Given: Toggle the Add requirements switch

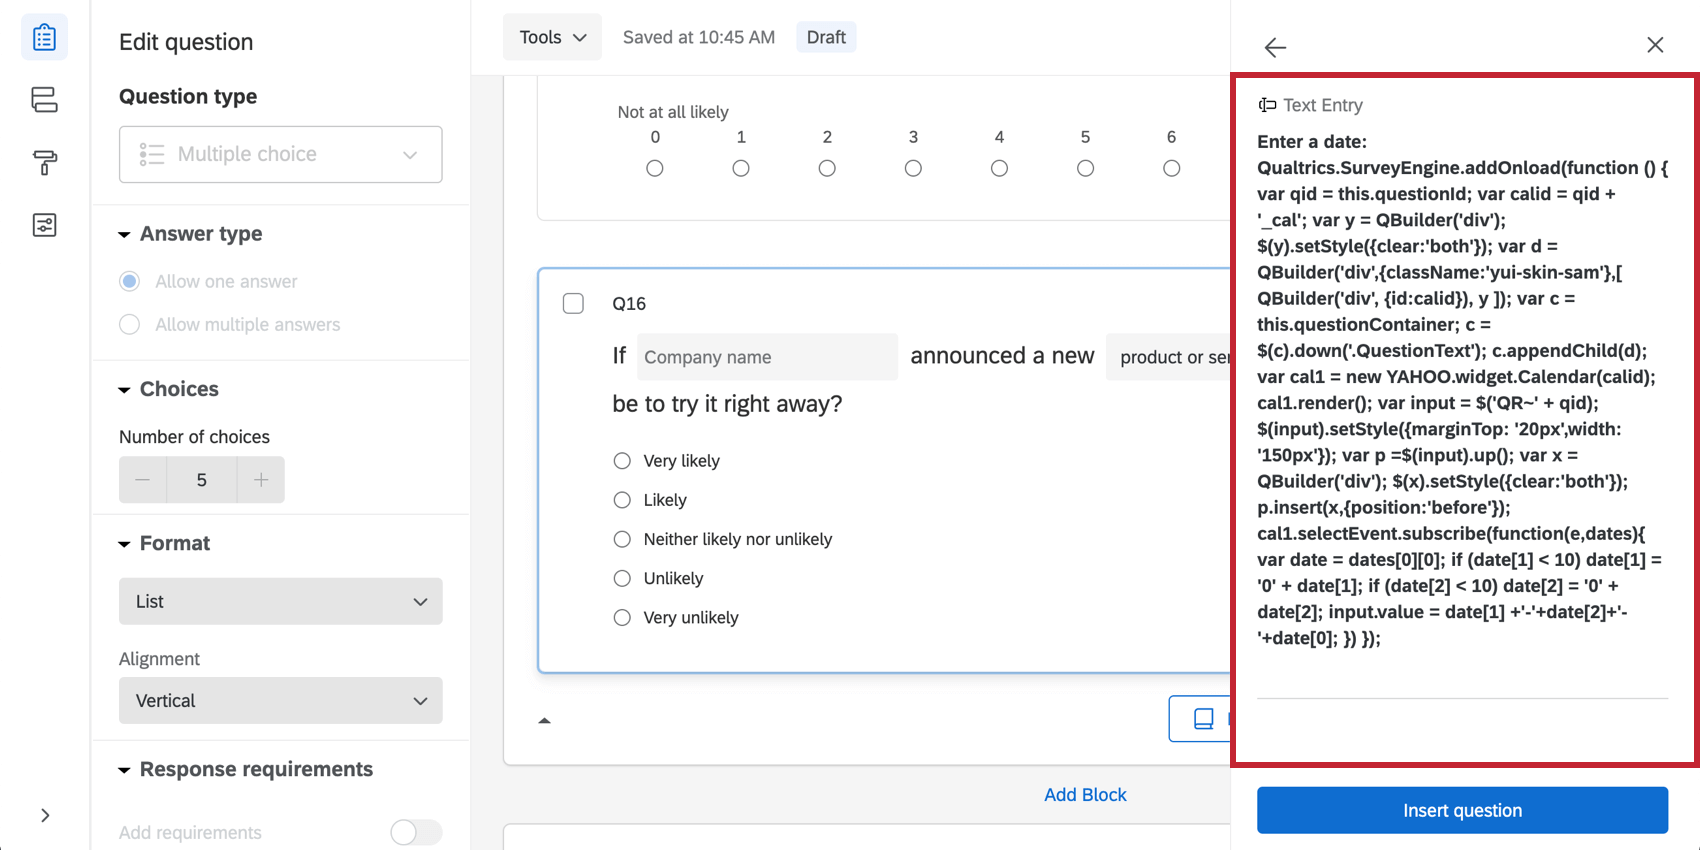Looking at the screenshot, I should (416, 832).
